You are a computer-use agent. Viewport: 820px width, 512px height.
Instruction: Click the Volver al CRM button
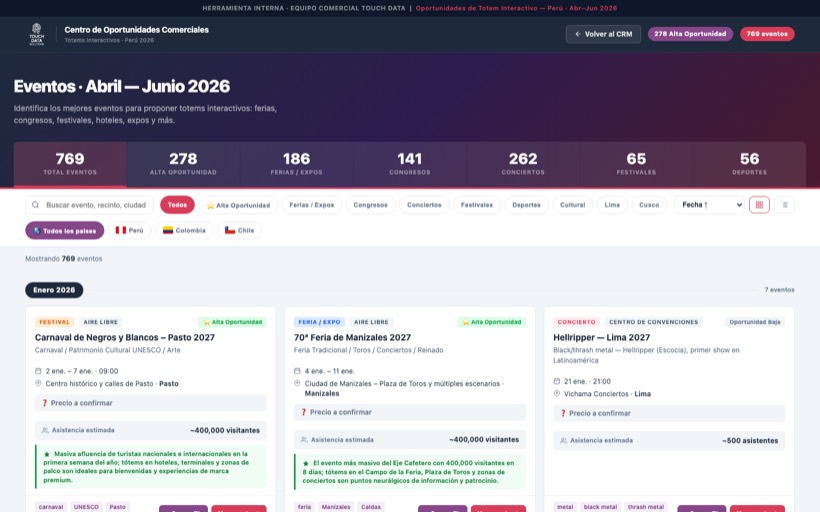point(603,34)
